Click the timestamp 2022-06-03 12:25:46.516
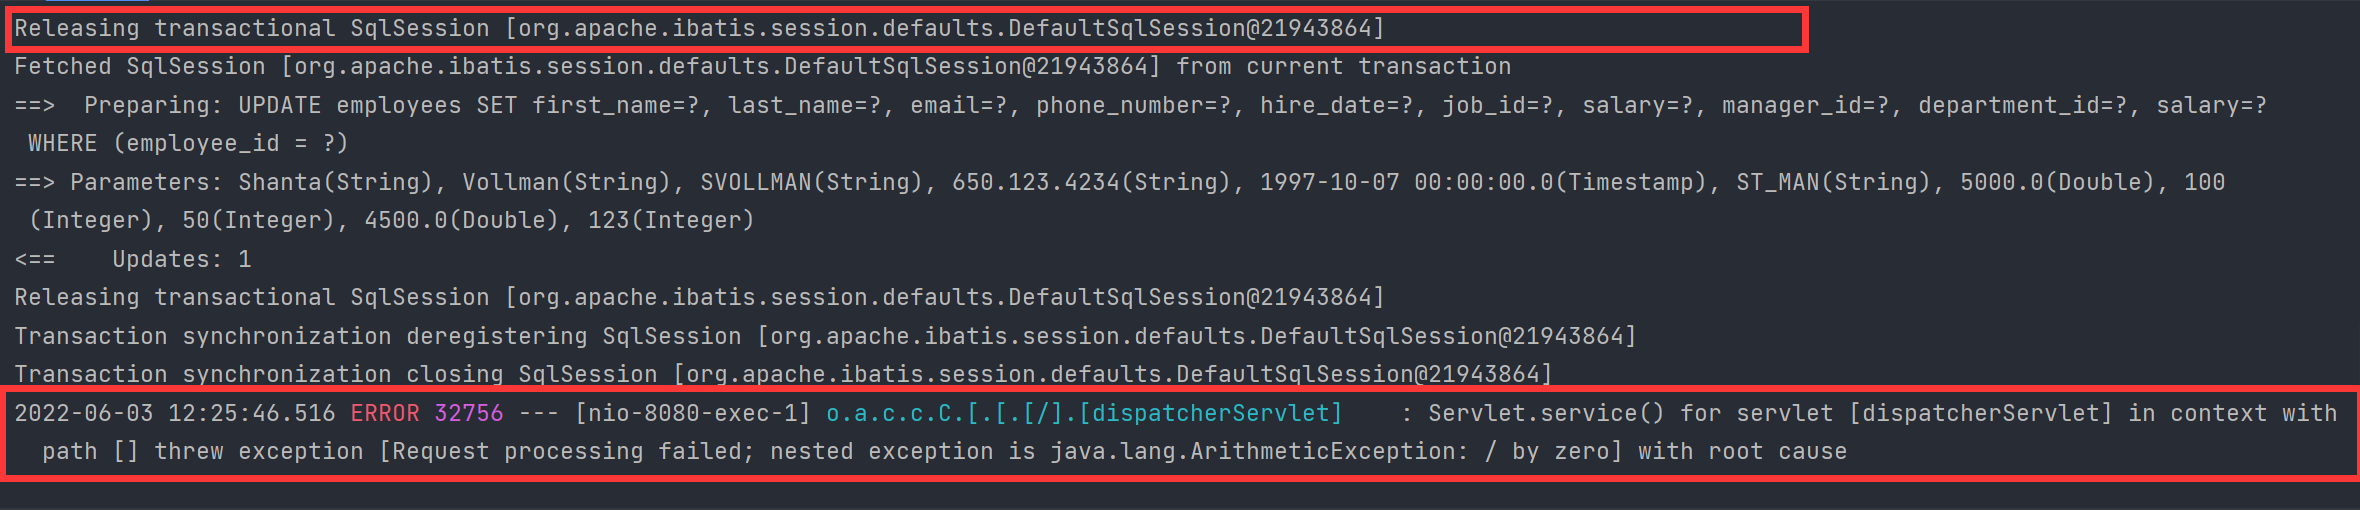 (175, 413)
